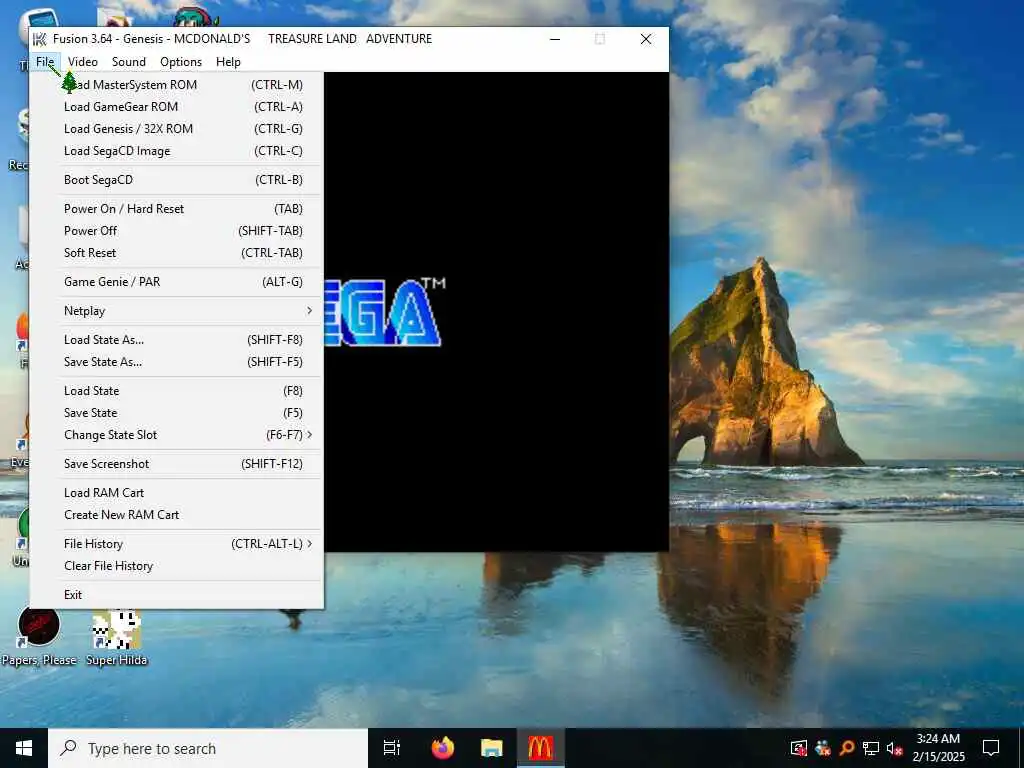The width and height of the screenshot is (1024, 768).
Task: Click the Fusion title bar app icon
Action: (x=40, y=39)
